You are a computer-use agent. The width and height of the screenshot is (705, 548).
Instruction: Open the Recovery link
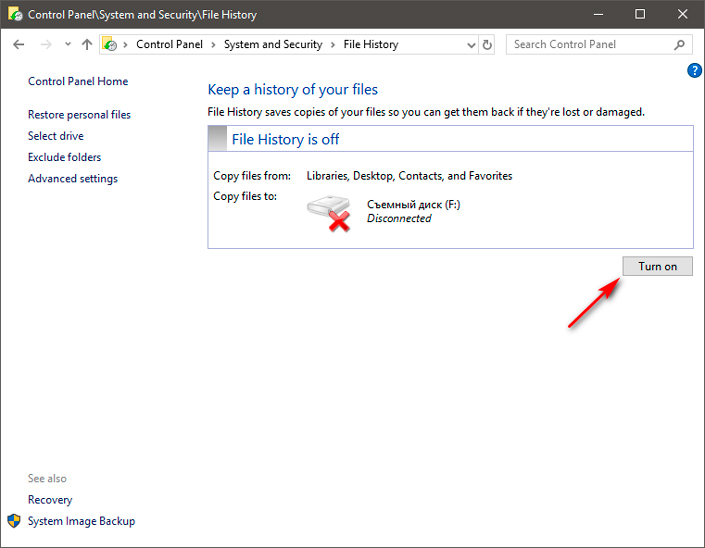click(50, 500)
